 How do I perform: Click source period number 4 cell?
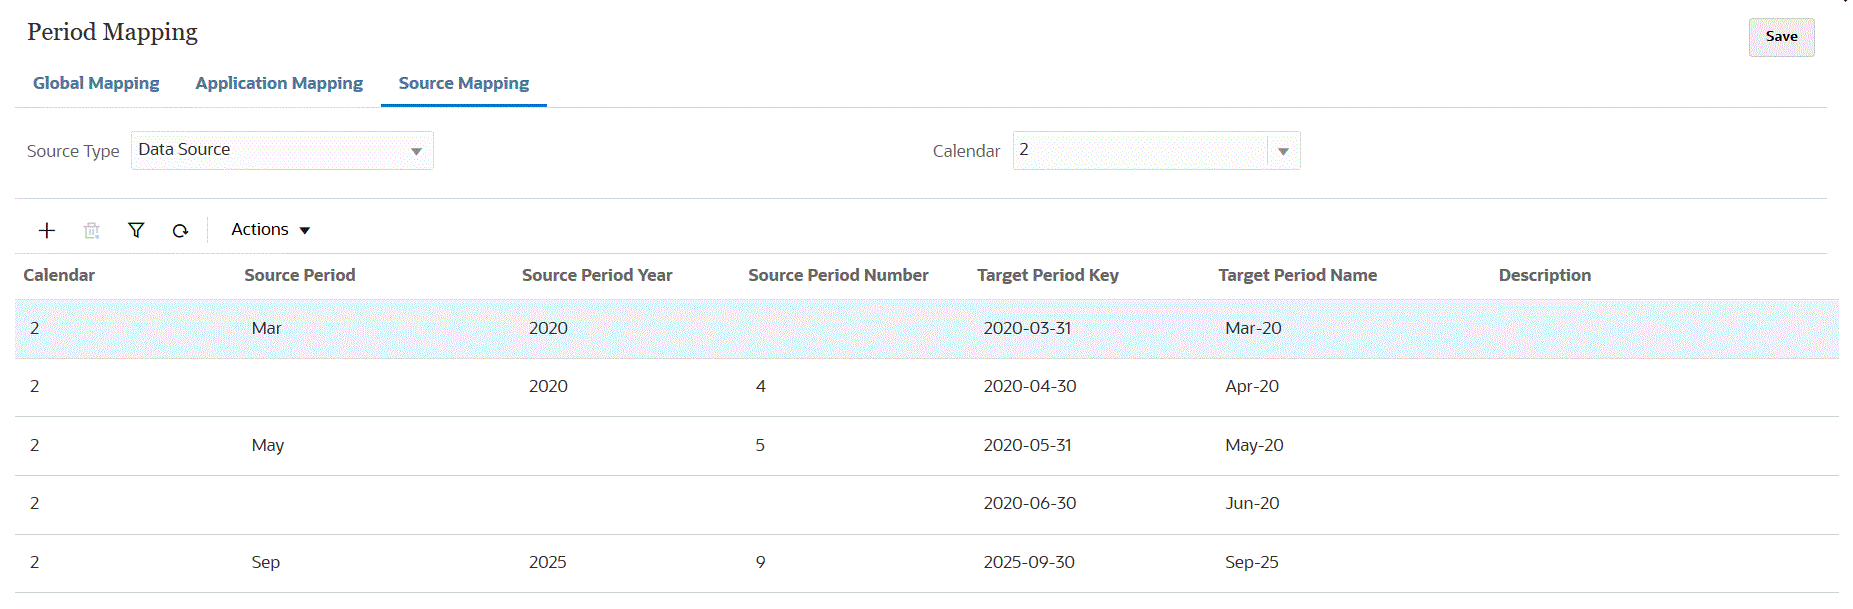[x=761, y=386]
